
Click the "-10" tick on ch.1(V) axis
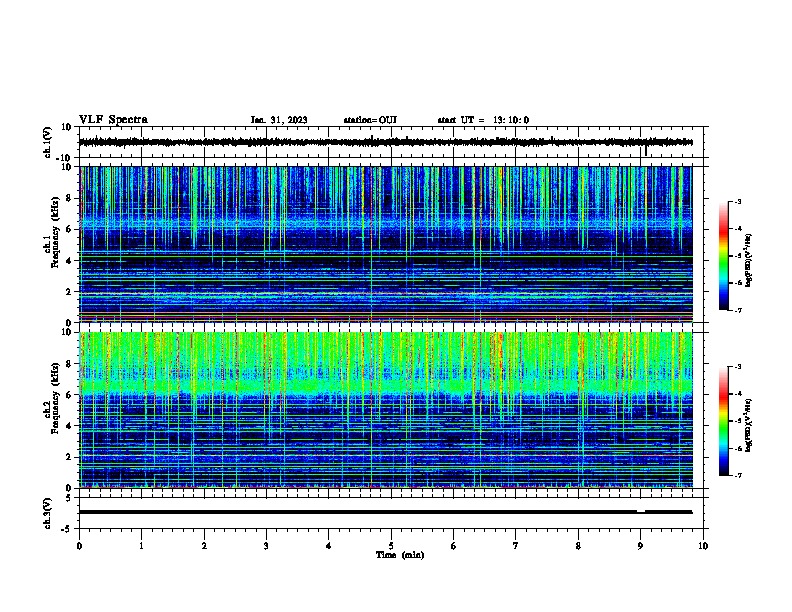coord(65,158)
